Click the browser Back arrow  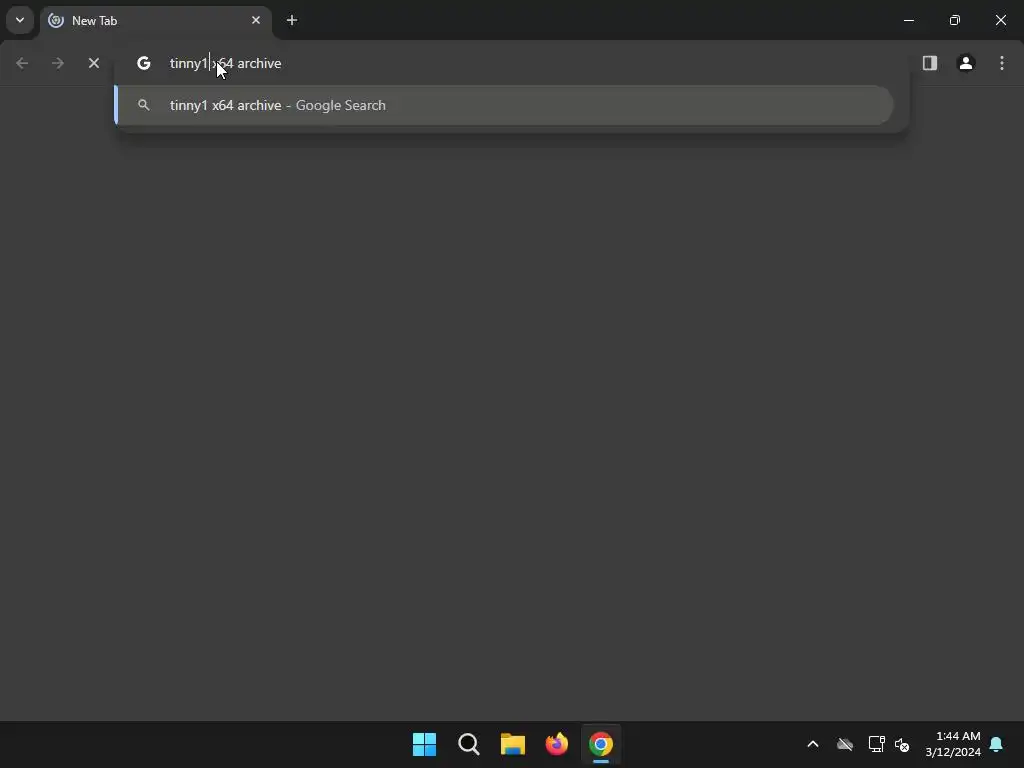(x=22, y=63)
